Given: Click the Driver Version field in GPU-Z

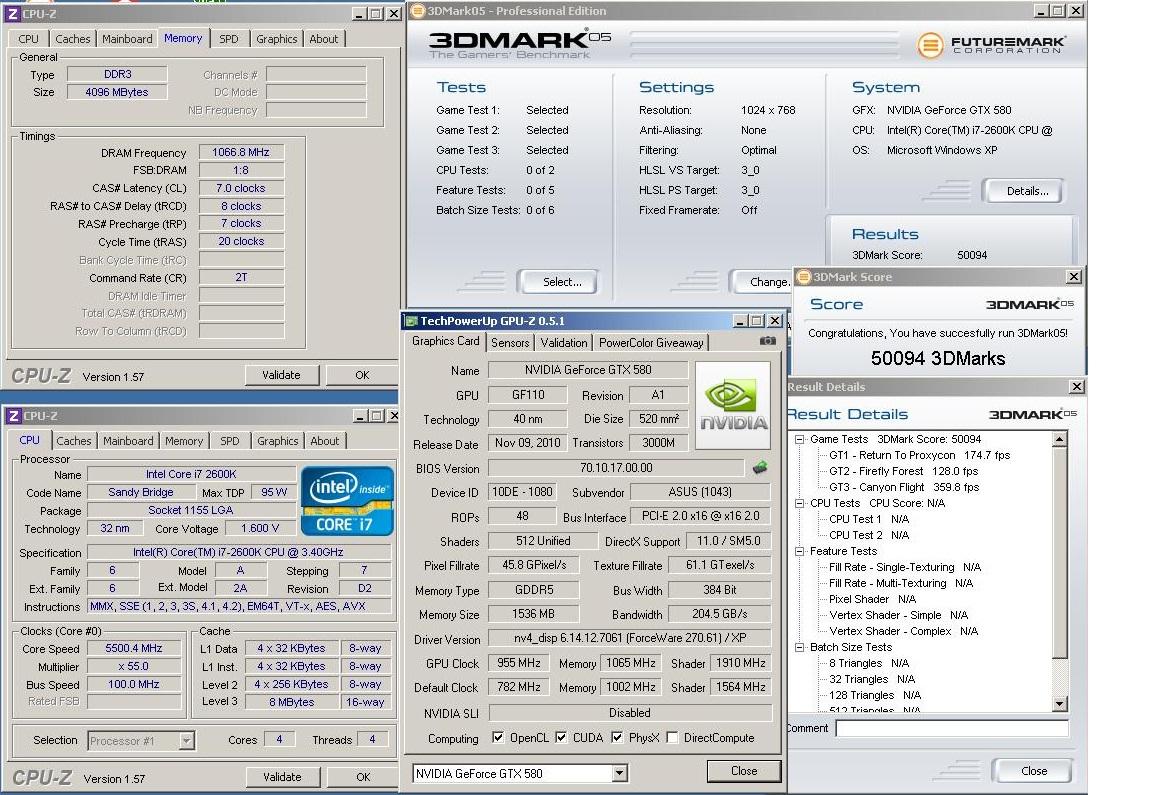Looking at the screenshot, I should [x=630, y=638].
